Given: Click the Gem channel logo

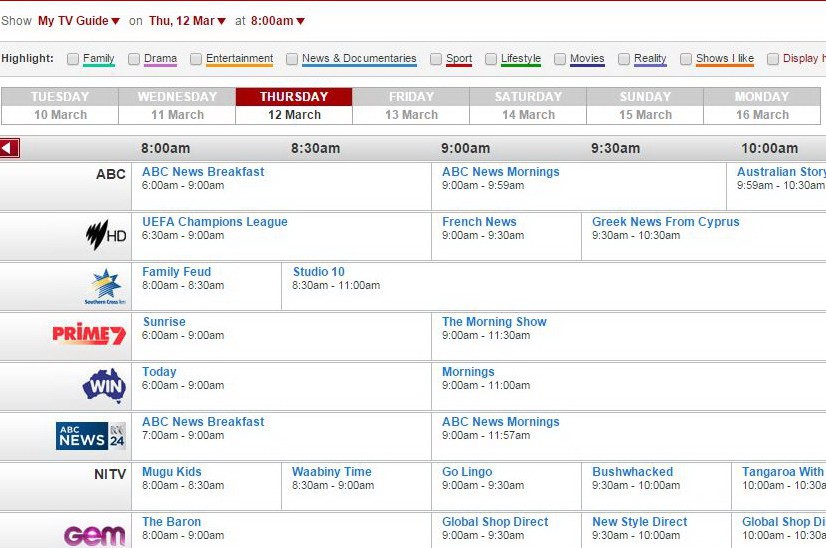Looking at the screenshot, I should 95,536.
